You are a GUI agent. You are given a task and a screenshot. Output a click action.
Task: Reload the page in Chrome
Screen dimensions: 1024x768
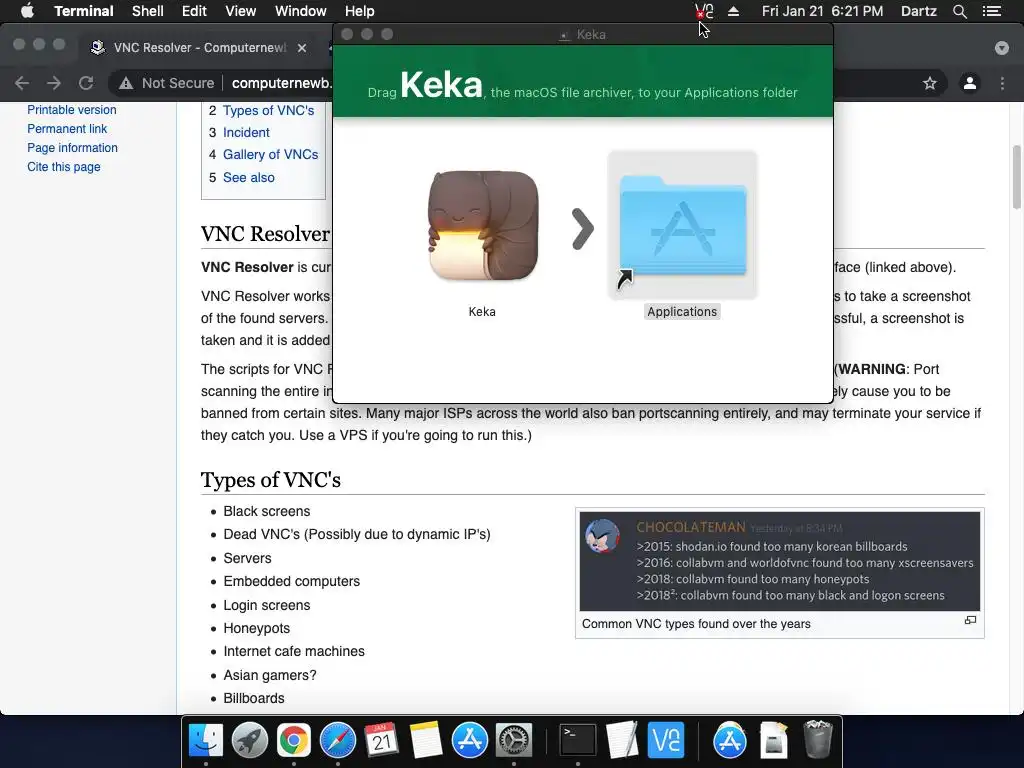[86, 83]
